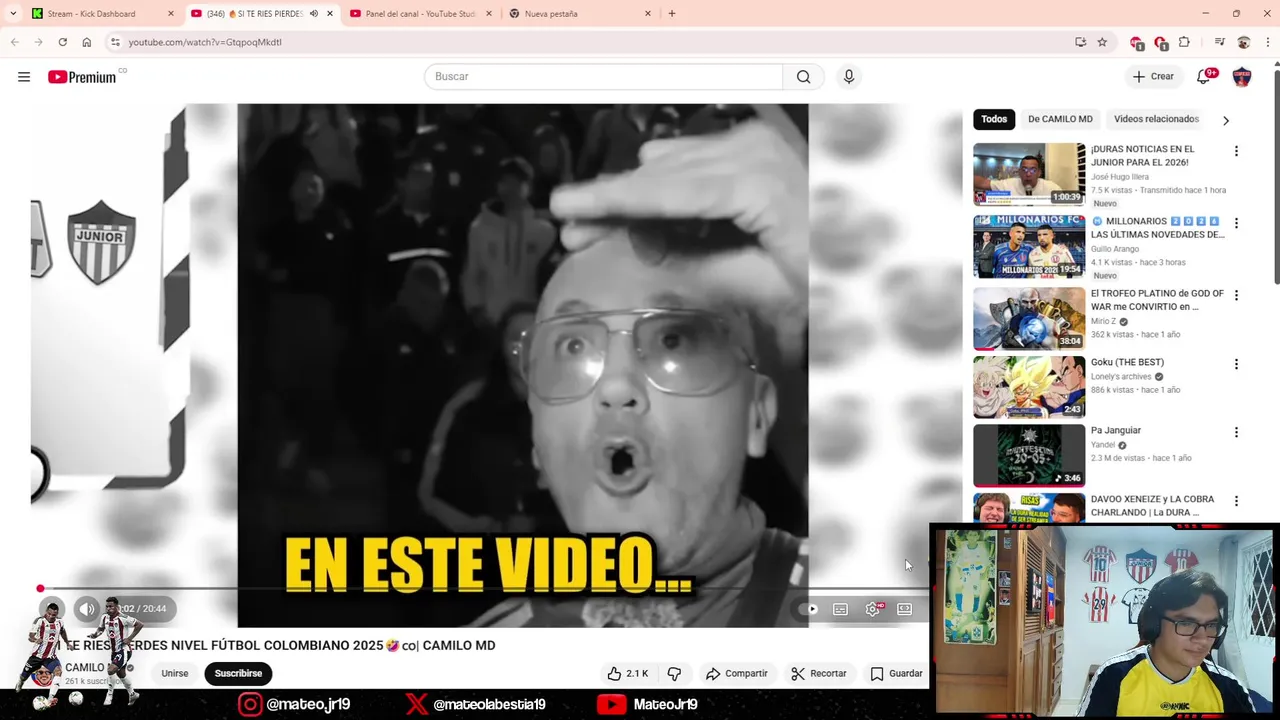This screenshot has width=1280, height=720.
Task: Click the Unirse membership button
Action: [175, 674]
